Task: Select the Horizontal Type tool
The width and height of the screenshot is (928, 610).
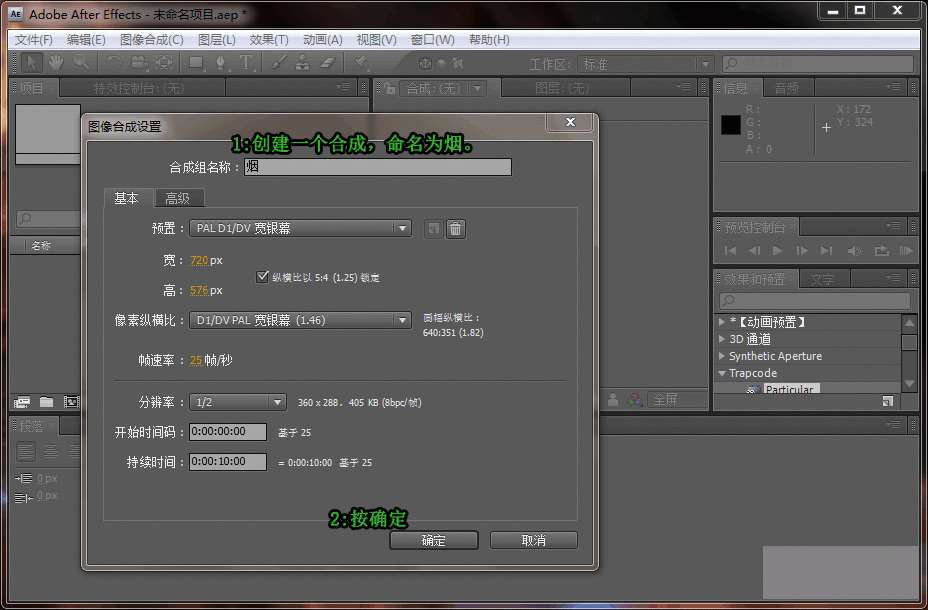Action: click(246, 63)
